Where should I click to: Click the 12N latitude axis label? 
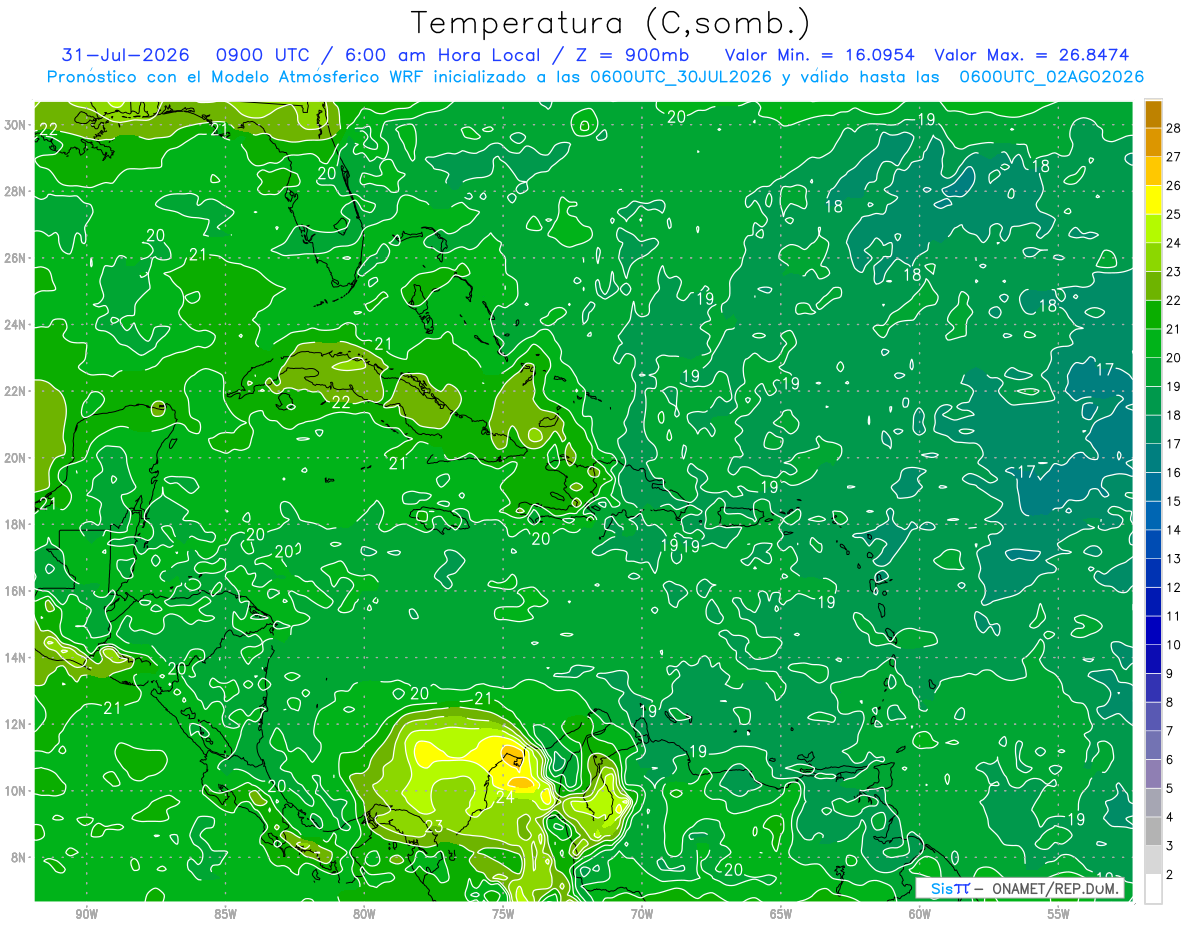pos(17,724)
